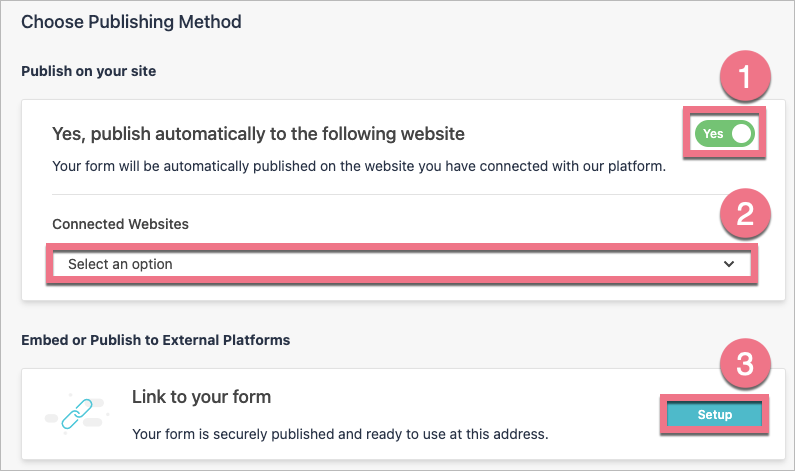Click the chain link icon
795x471 pixels.
[75, 414]
